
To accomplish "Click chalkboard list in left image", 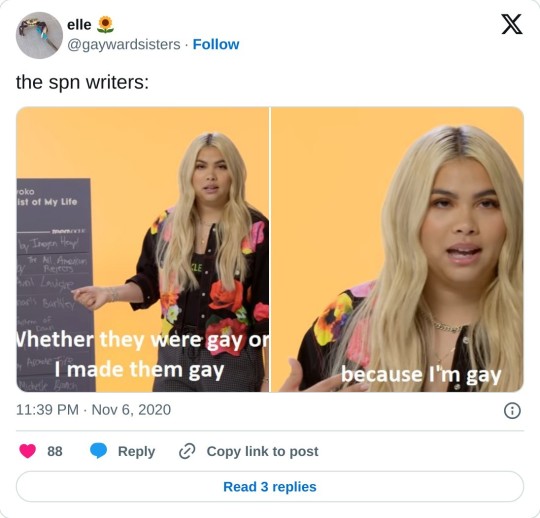I will pyautogui.click(x=55, y=285).
